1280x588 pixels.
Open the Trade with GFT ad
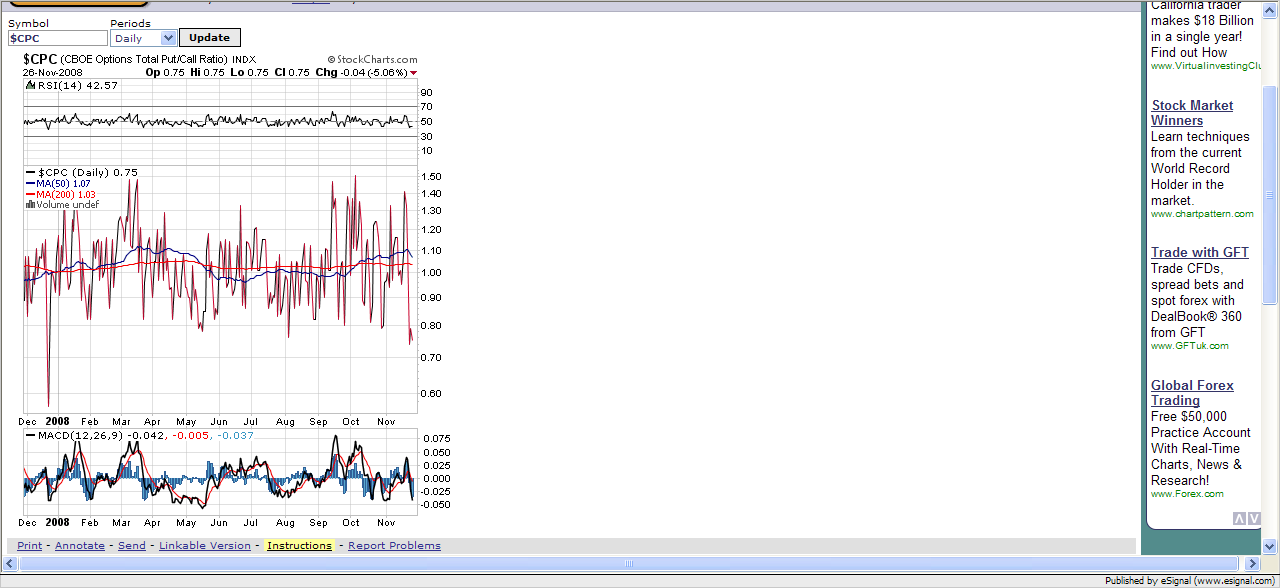point(1200,252)
